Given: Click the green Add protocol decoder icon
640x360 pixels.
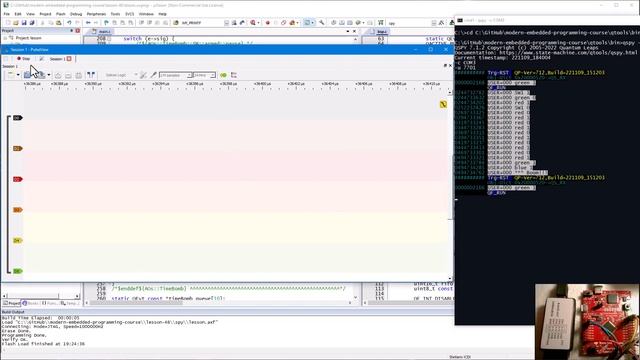Looking at the screenshot, I should click(223, 75).
